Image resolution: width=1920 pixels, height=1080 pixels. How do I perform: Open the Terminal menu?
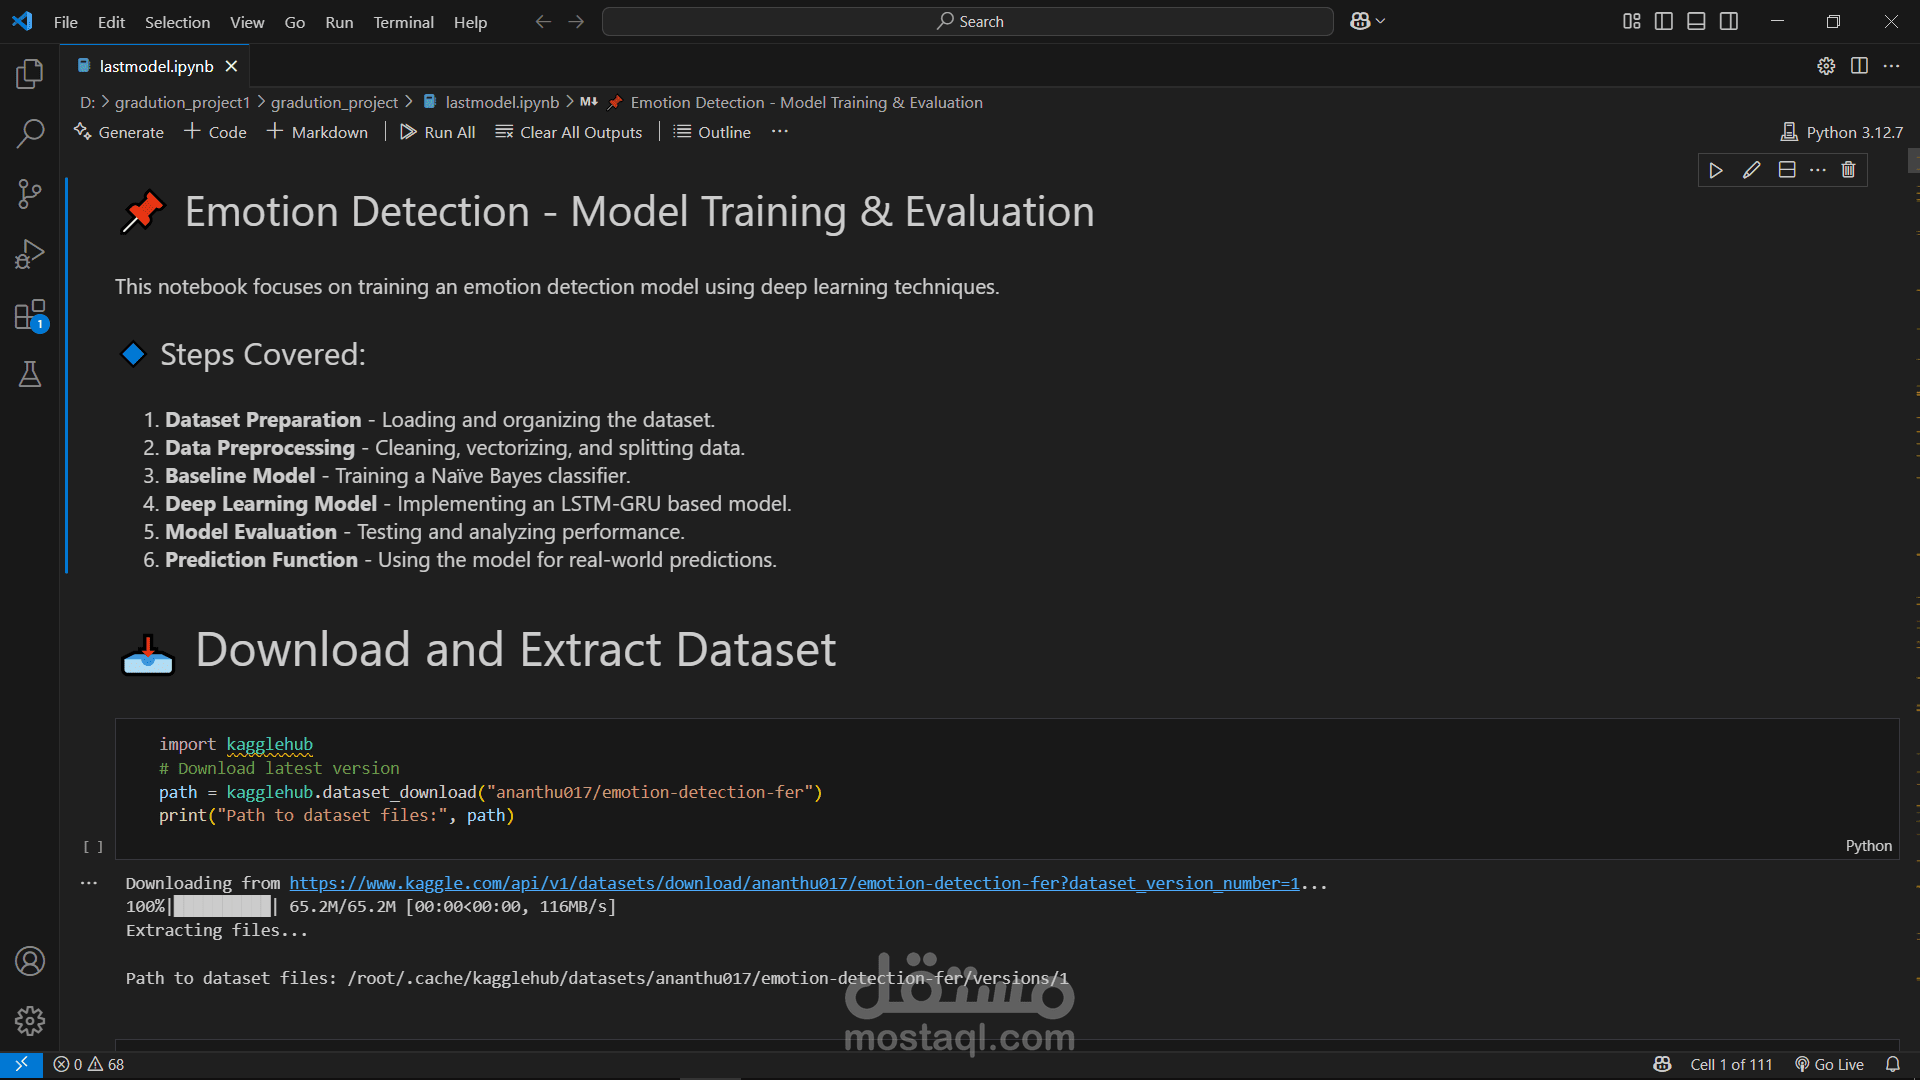(403, 22)
